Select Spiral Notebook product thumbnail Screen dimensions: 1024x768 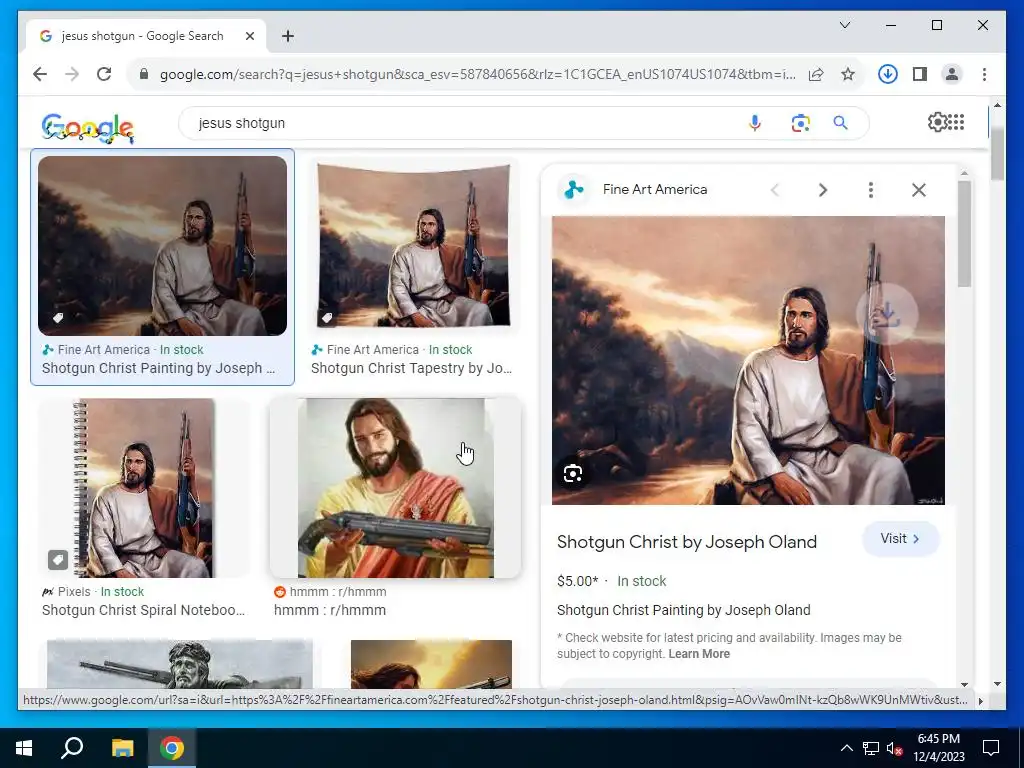[144, 488]
